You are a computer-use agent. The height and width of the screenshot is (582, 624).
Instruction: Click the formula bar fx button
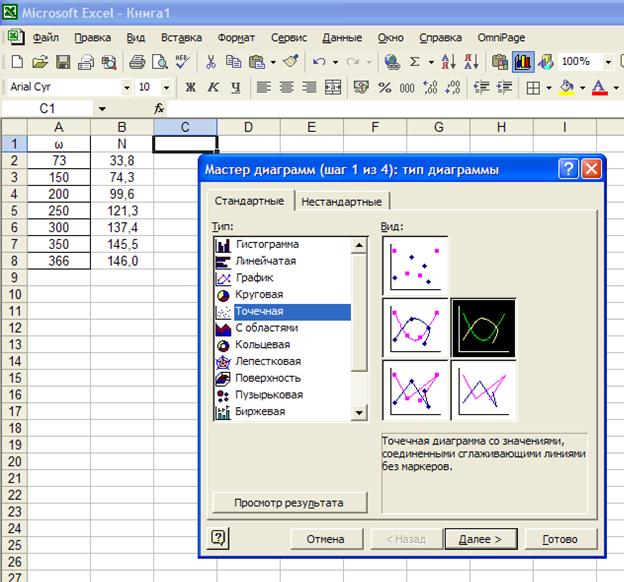[159, 108]
